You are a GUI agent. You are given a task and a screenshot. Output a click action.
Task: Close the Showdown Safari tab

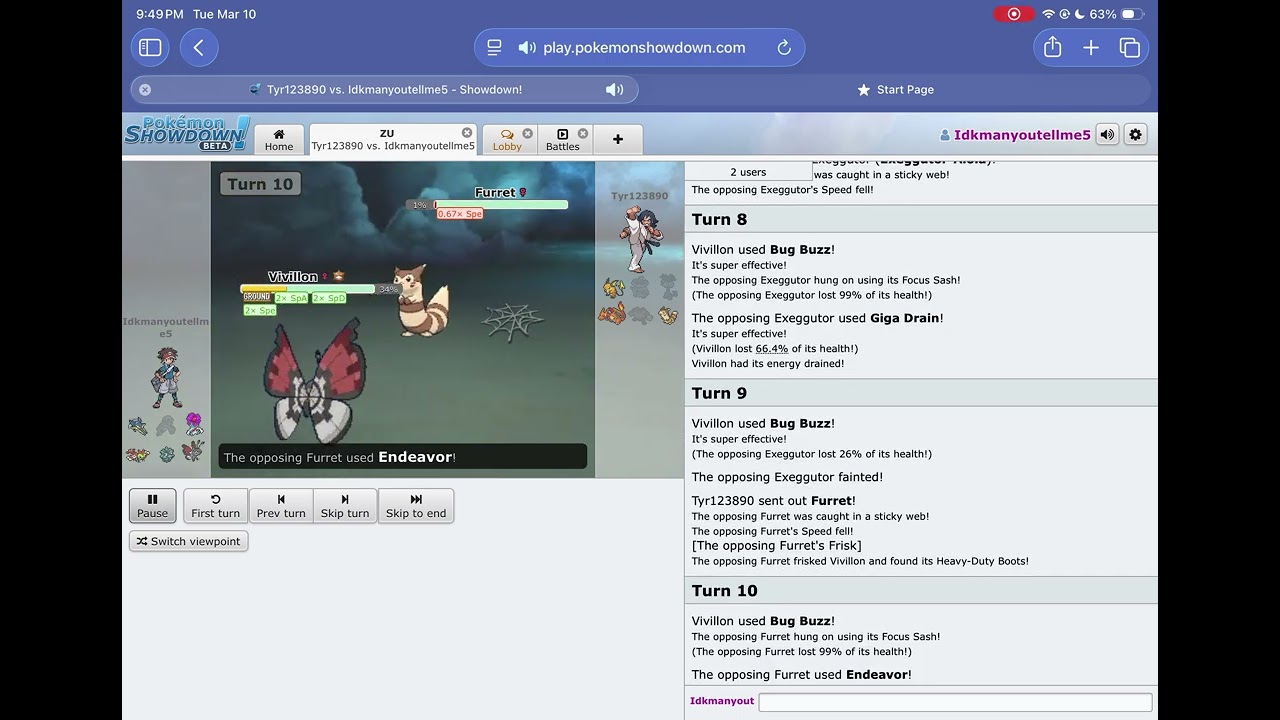(145, 90)
